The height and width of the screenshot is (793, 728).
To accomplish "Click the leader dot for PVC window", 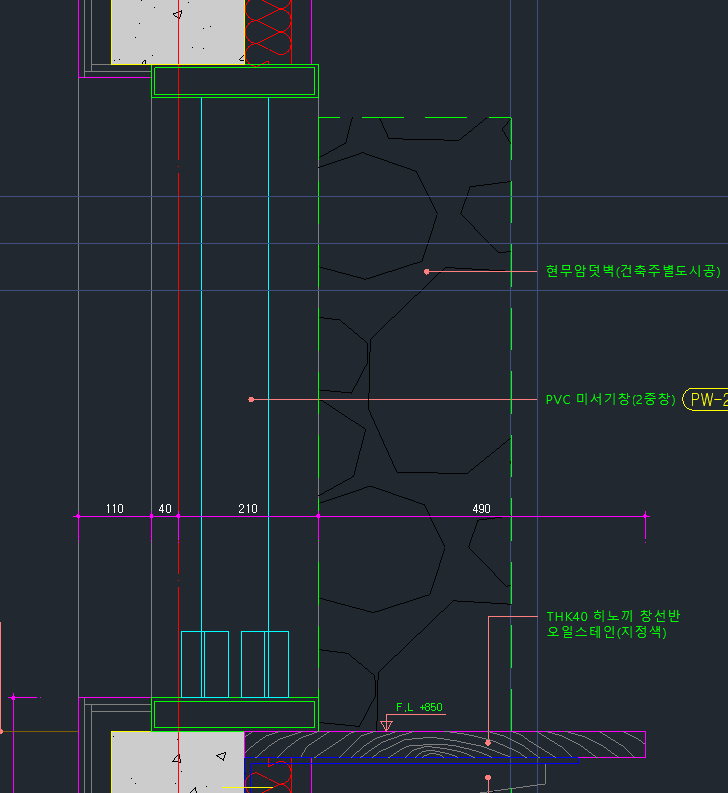I will 251,399.
